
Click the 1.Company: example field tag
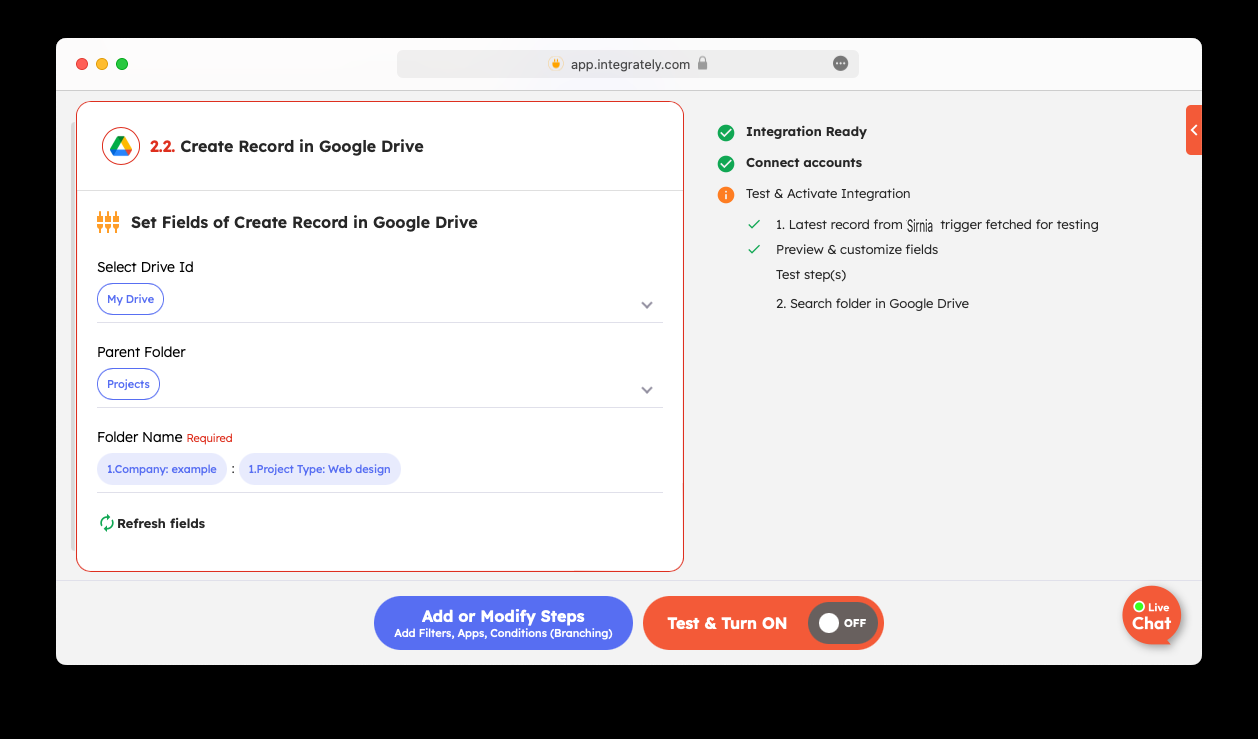162,469
